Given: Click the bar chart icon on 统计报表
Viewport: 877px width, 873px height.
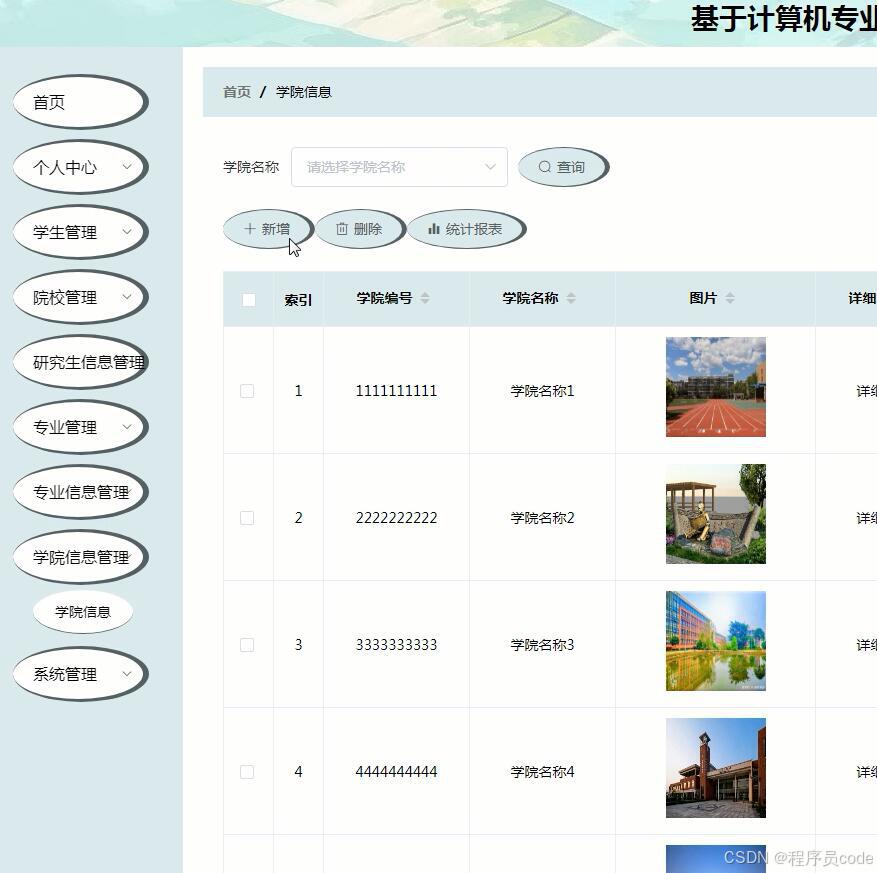Looking at the screenshot, I should [433, 229].
